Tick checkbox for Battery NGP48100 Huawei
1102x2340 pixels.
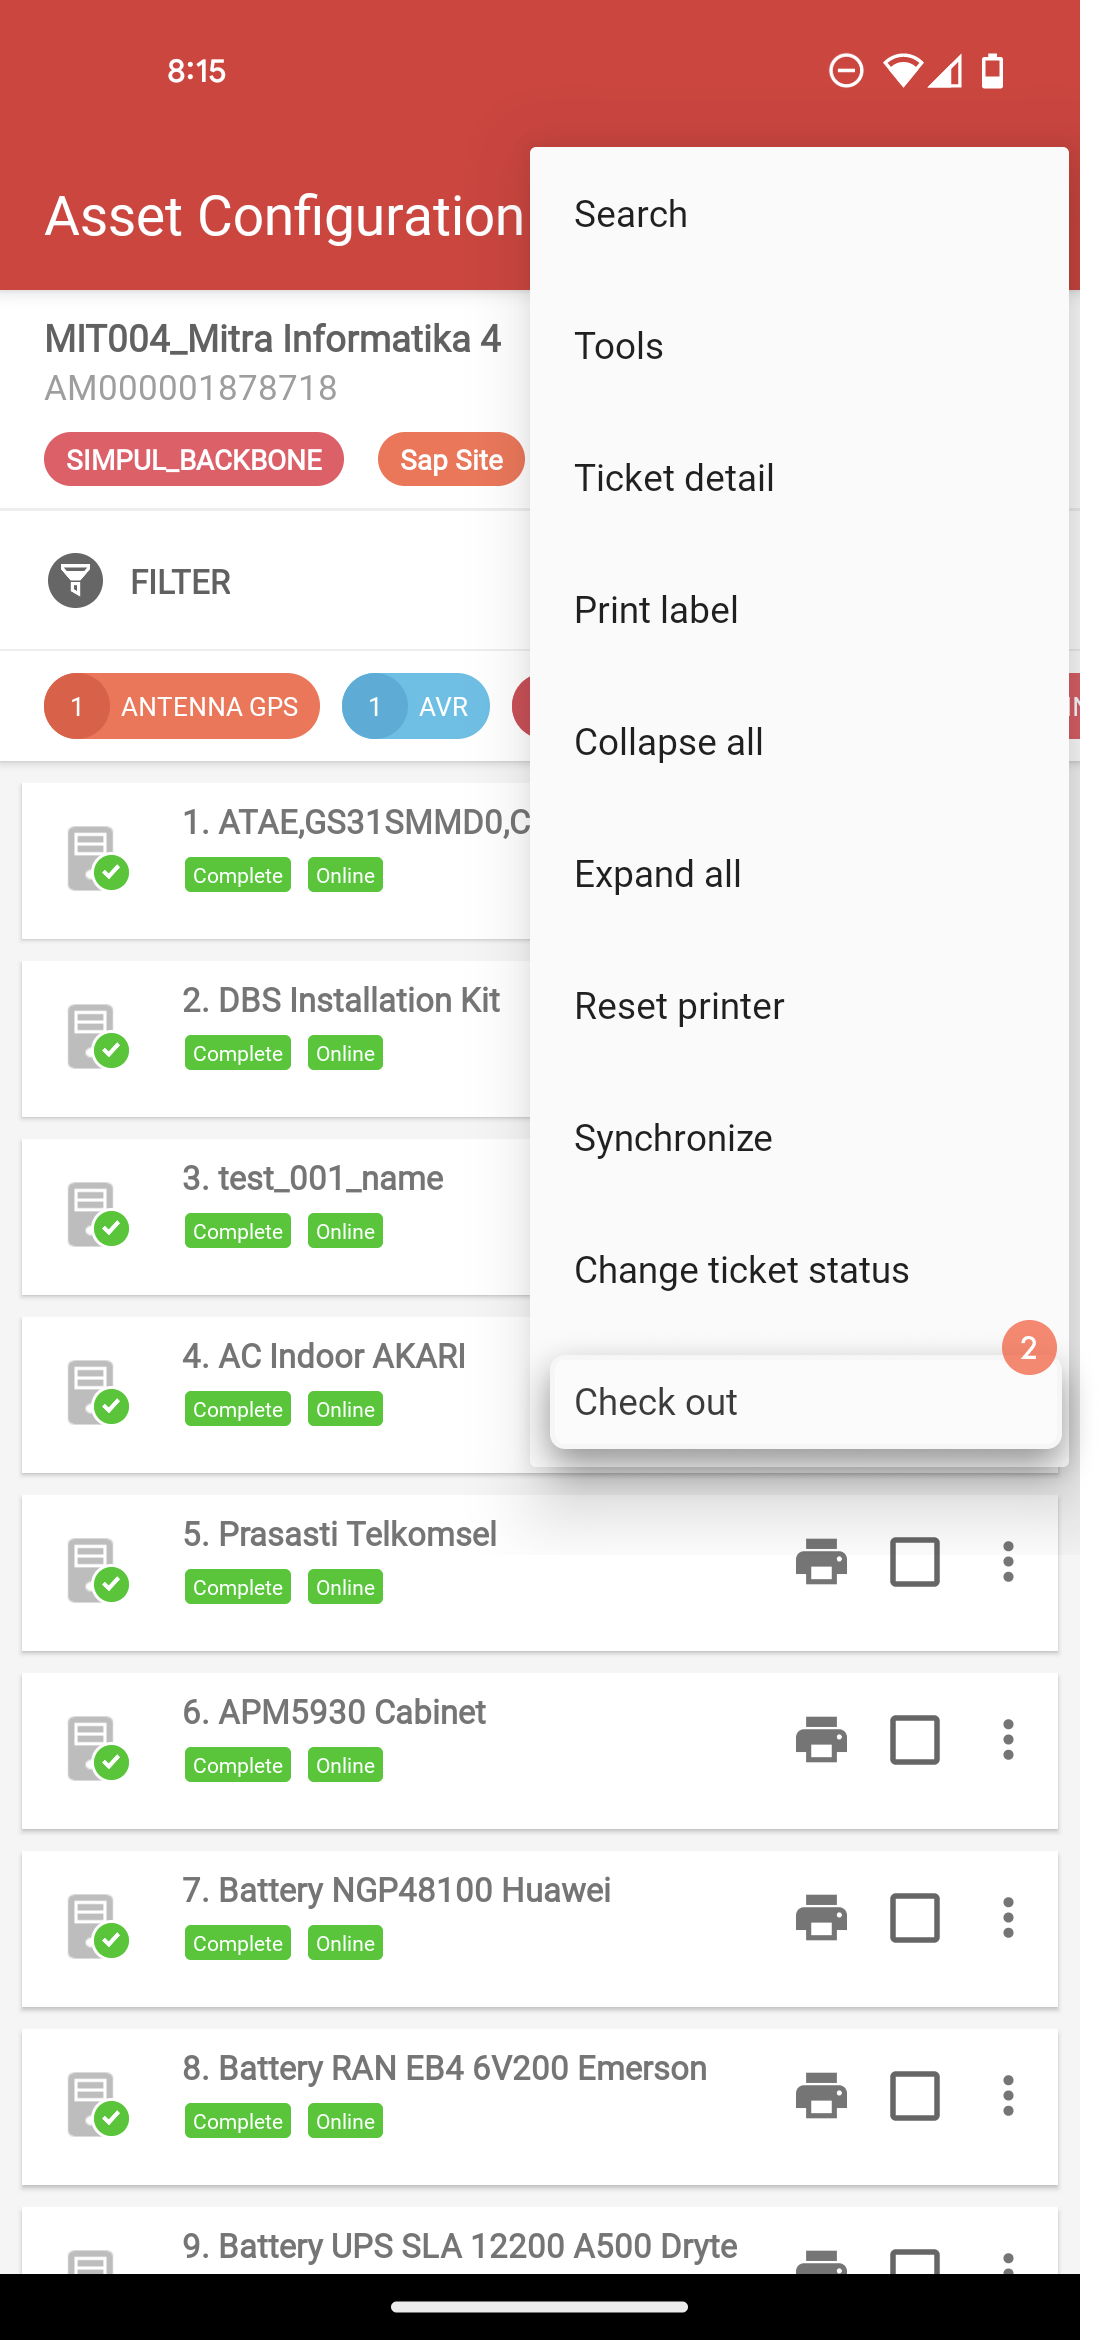[x=915, y=1917]
